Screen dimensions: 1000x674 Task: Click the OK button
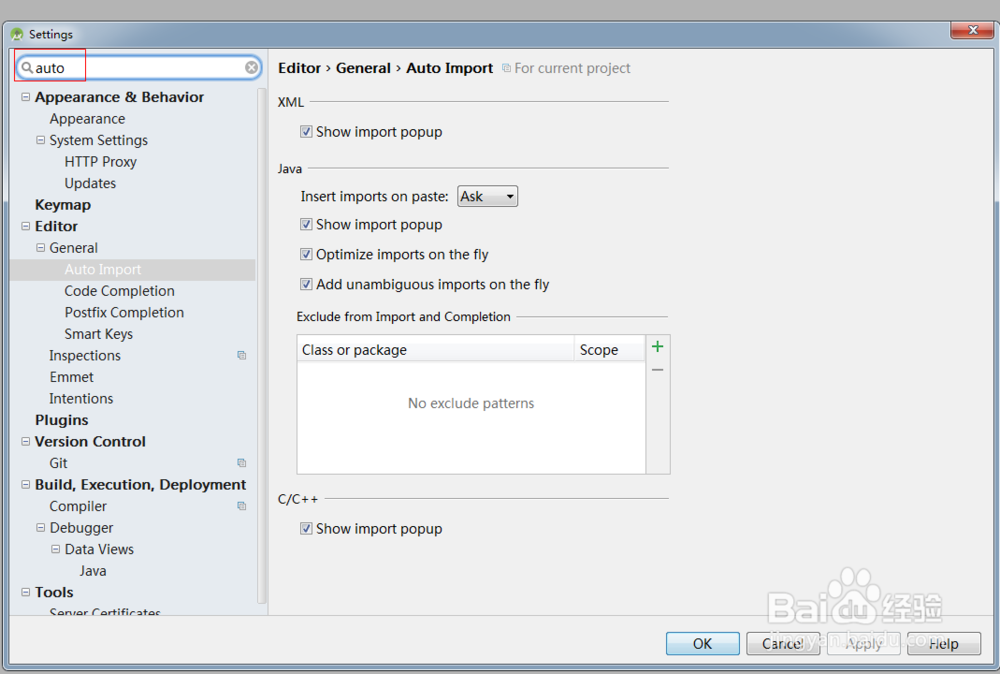[x=702, y=643]
